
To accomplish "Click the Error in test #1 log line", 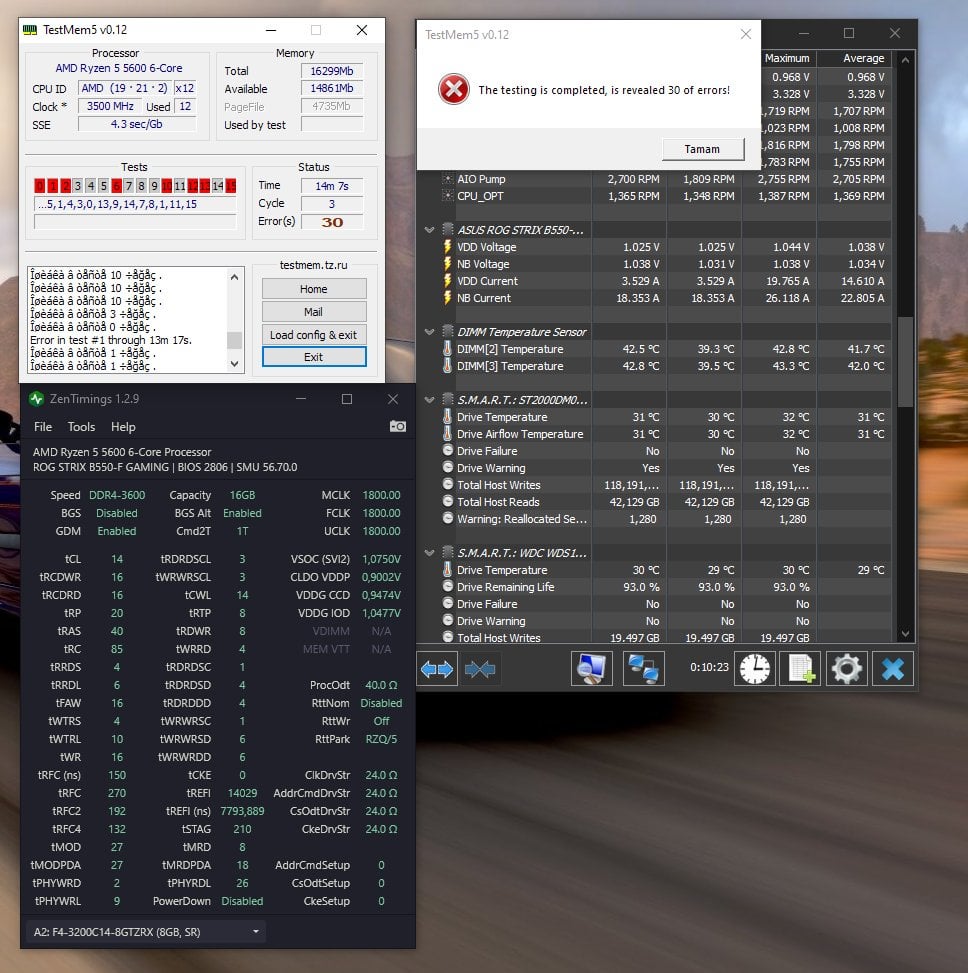I will coord(111,340).
